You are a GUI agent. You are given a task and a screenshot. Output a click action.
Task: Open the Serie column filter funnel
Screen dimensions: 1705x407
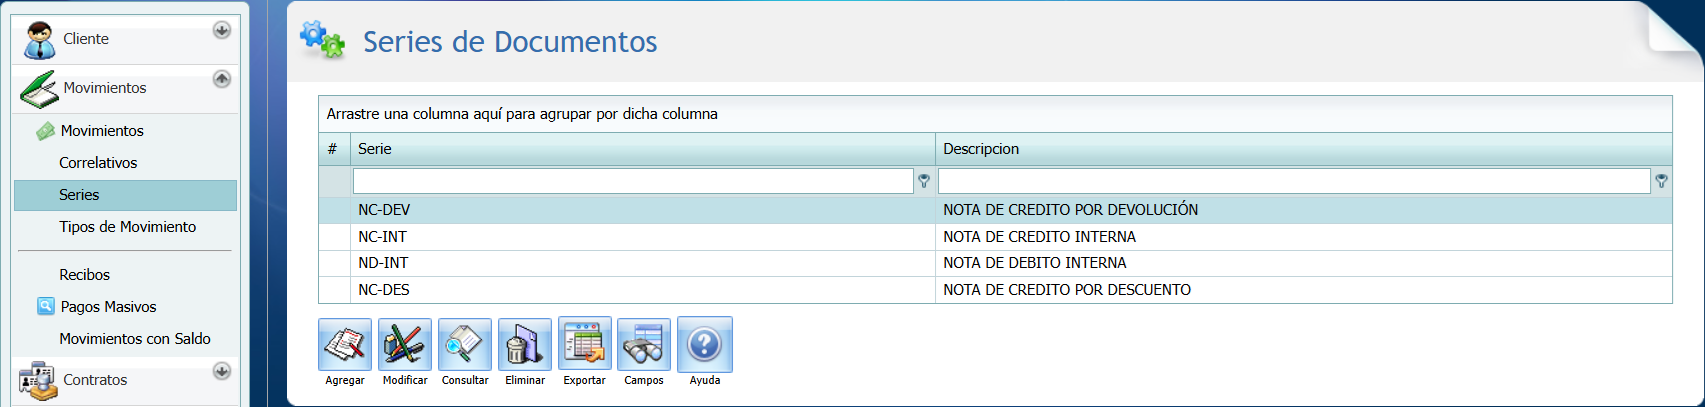[x=924, y=181]
